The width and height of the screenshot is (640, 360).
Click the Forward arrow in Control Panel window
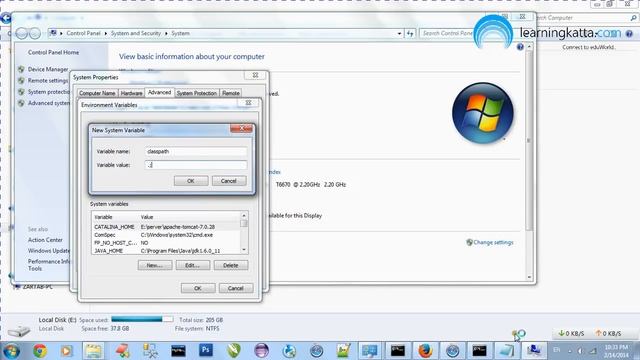[x=35, y=33]
